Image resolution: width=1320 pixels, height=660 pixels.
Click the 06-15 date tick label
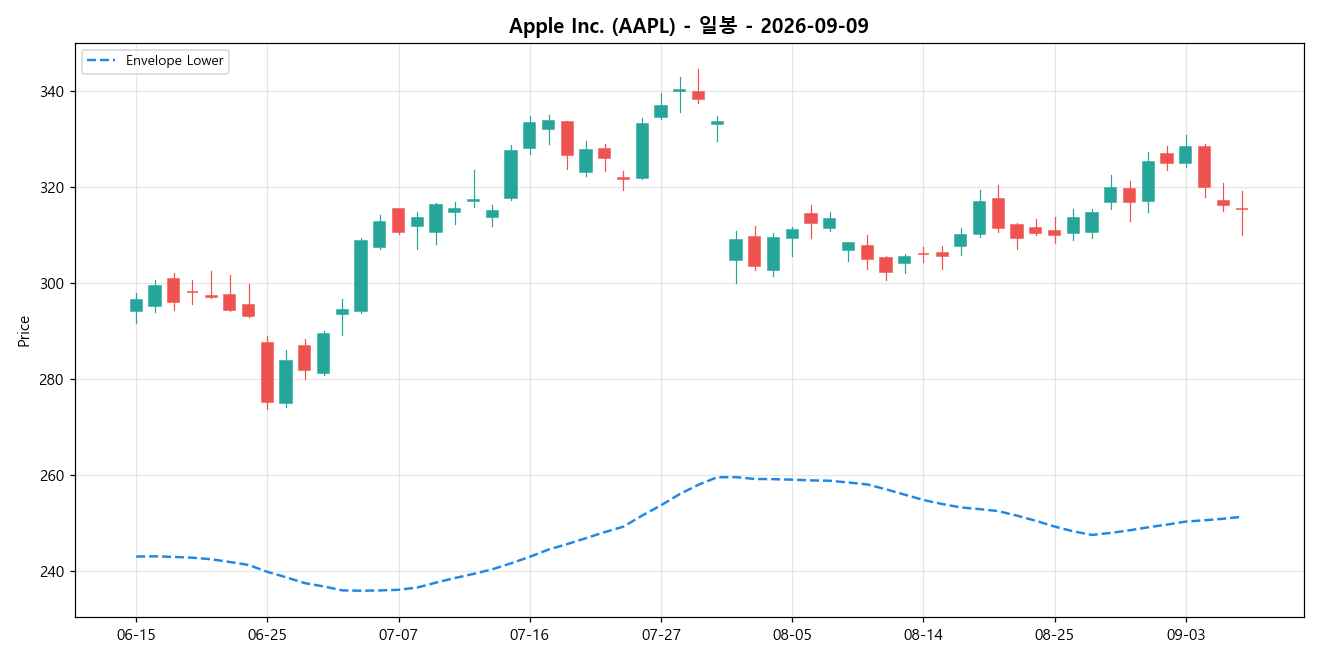(136, 635)
